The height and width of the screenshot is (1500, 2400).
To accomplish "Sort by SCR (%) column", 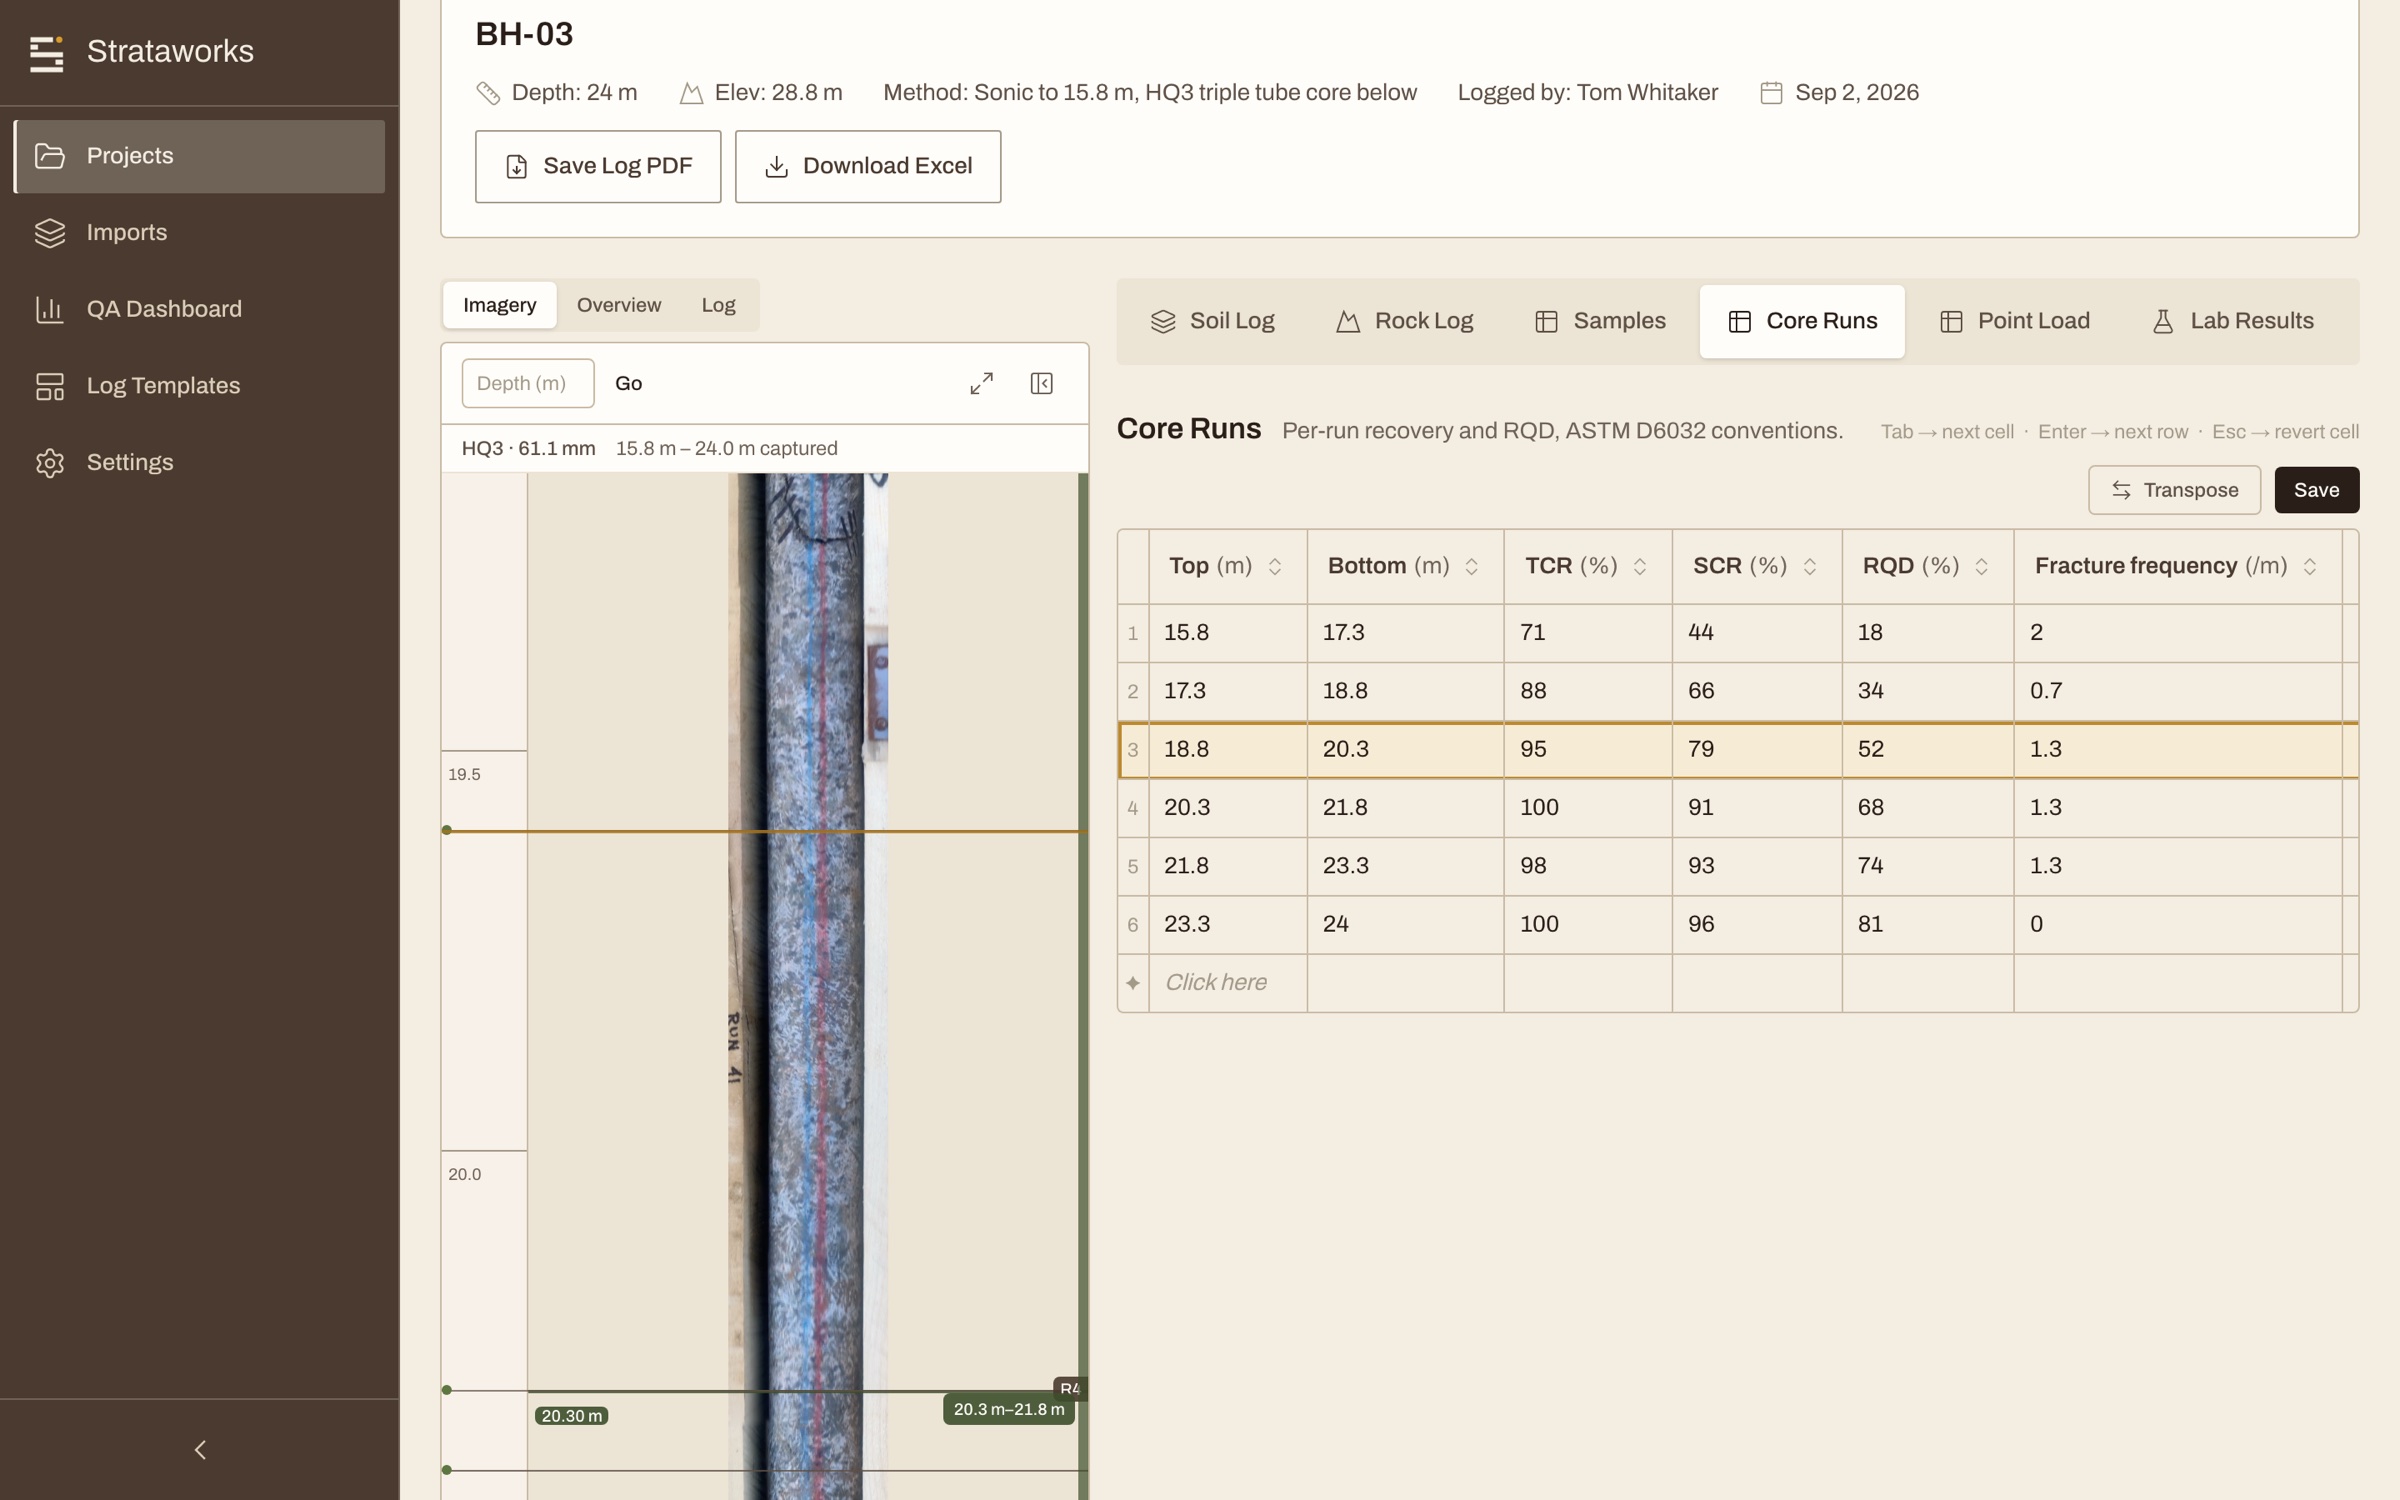I will 1810,567.
